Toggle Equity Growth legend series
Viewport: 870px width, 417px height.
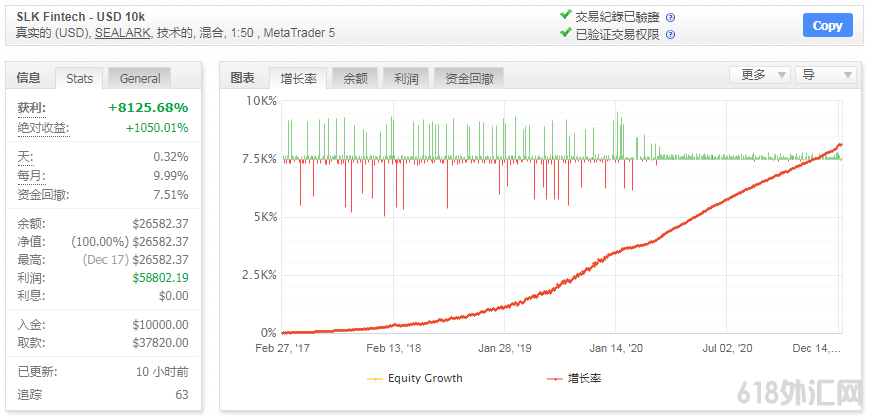point(414,379)
